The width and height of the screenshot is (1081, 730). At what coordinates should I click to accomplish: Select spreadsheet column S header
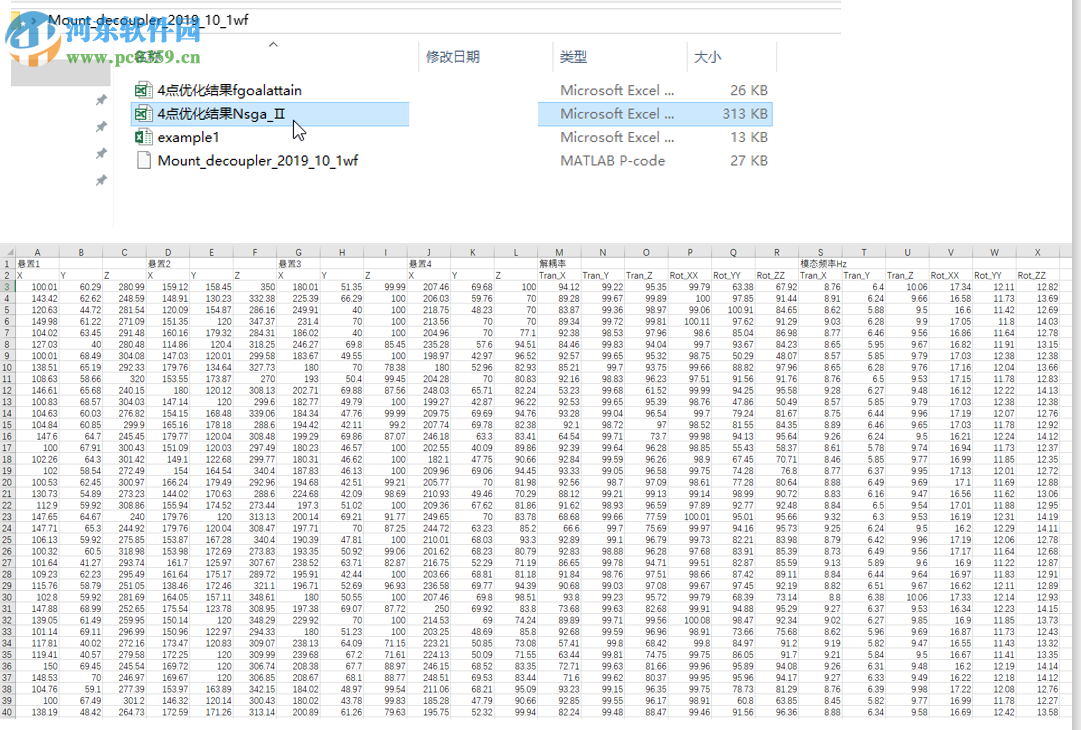[820, 252]
